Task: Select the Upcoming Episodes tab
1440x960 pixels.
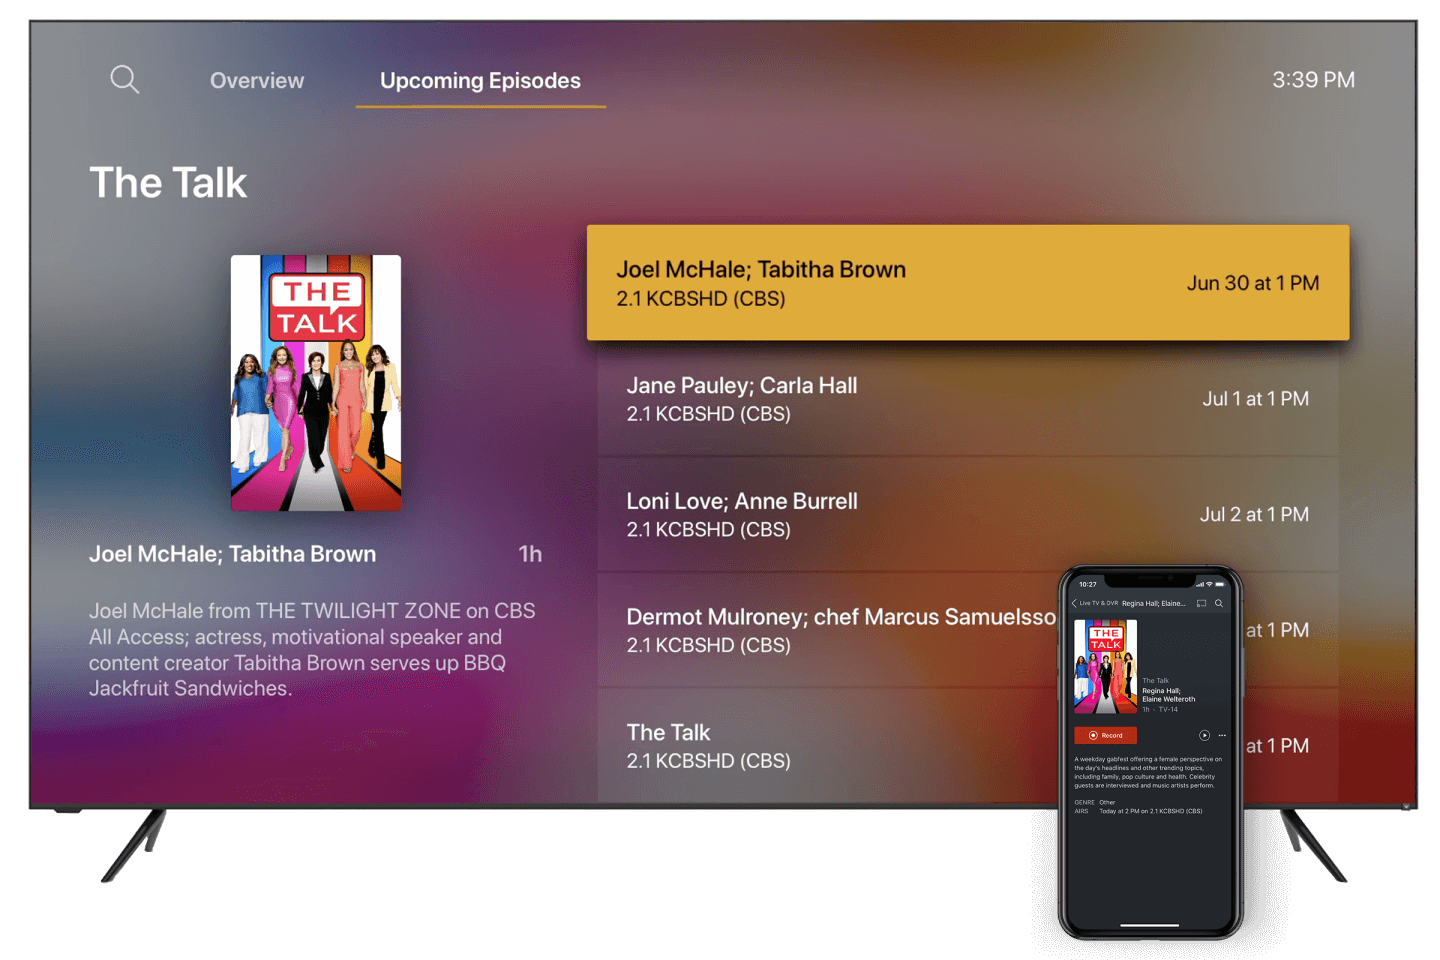Action: (480, 81)
